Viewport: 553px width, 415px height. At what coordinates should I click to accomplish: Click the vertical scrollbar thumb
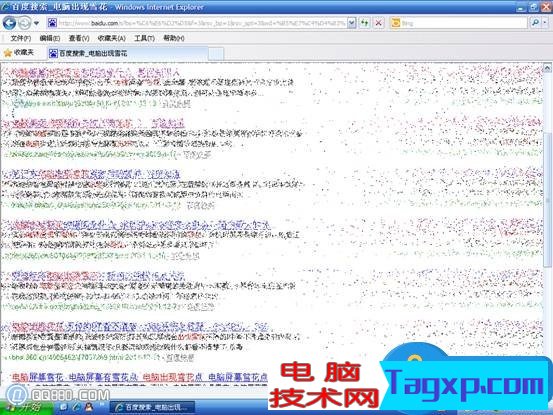(x=547, y=200)
